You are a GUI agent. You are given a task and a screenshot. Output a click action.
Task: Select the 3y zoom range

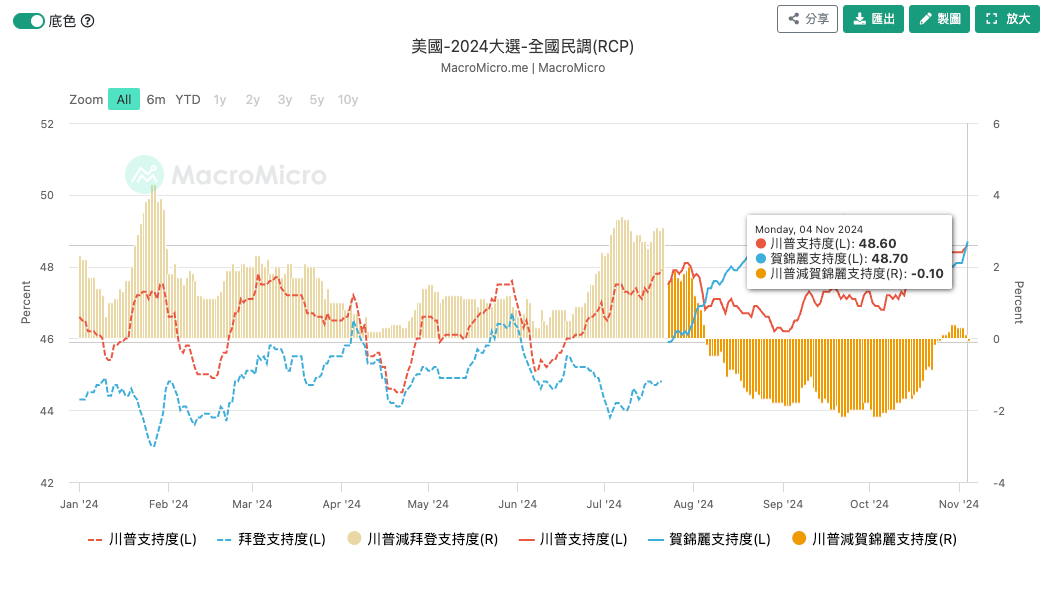(x=285, y=100)
